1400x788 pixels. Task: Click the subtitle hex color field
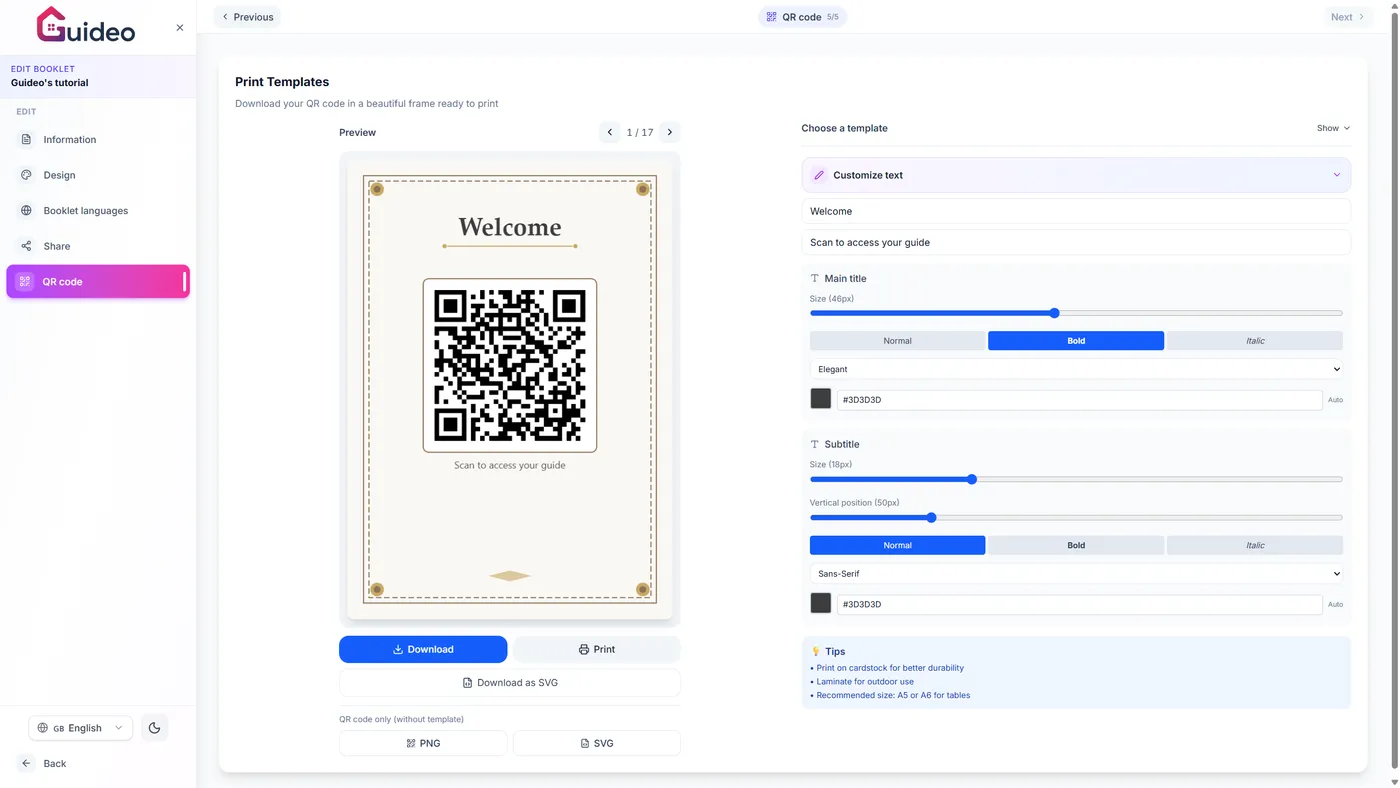pyautogui.click(x=1079, y=604)
